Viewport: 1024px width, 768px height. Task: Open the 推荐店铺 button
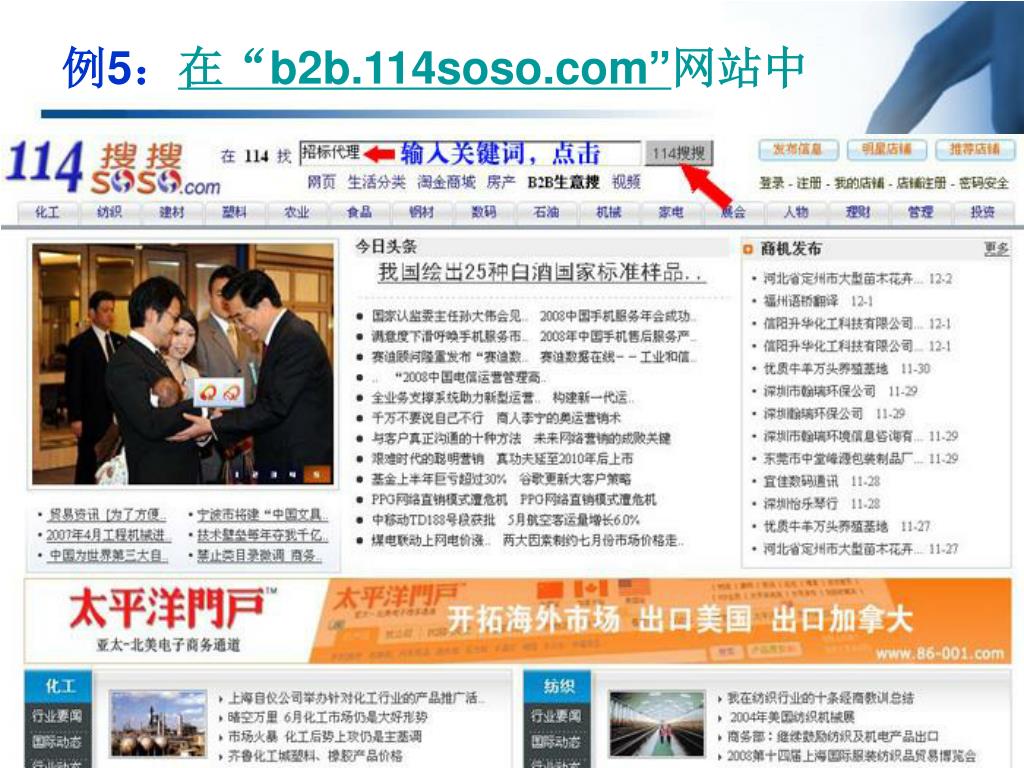pyautogui.click(x=974, y=150)
